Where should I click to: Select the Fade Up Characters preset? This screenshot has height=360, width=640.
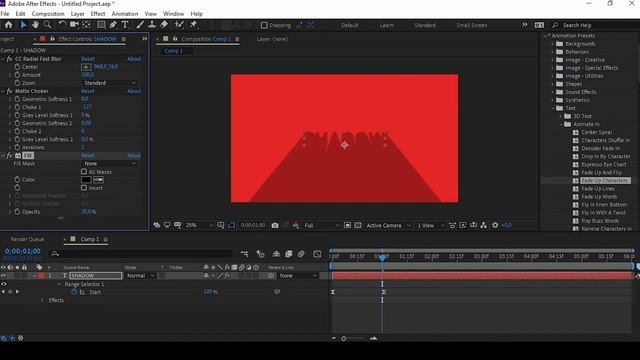(604, 180)
